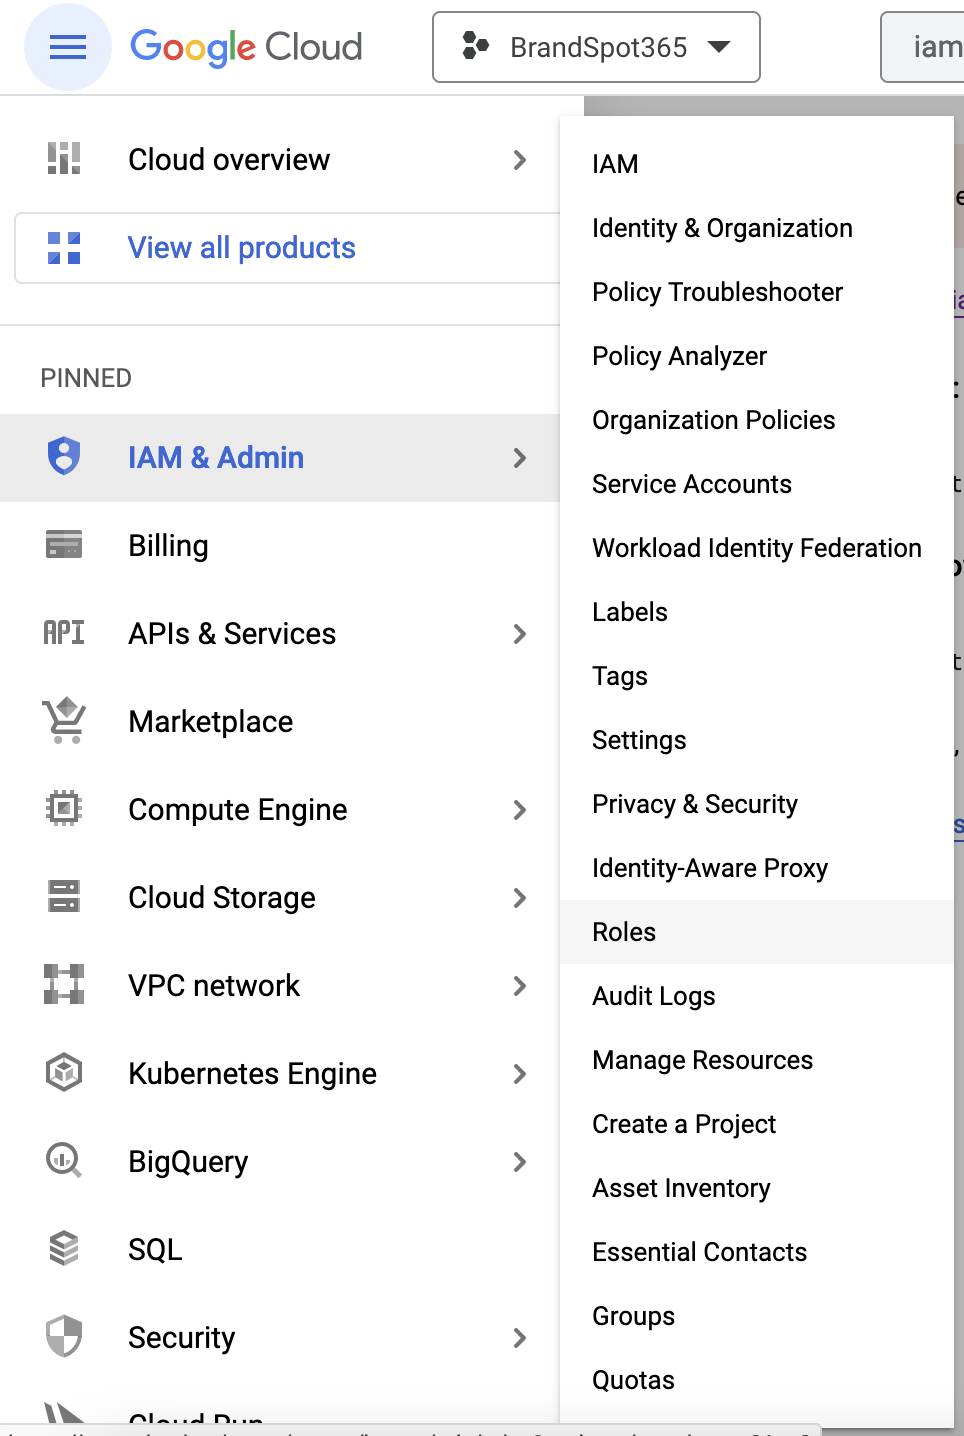The width and height of the screenshot is (964, 1436).
Task: Open Manage Resources
Action: coord(756,1060)
